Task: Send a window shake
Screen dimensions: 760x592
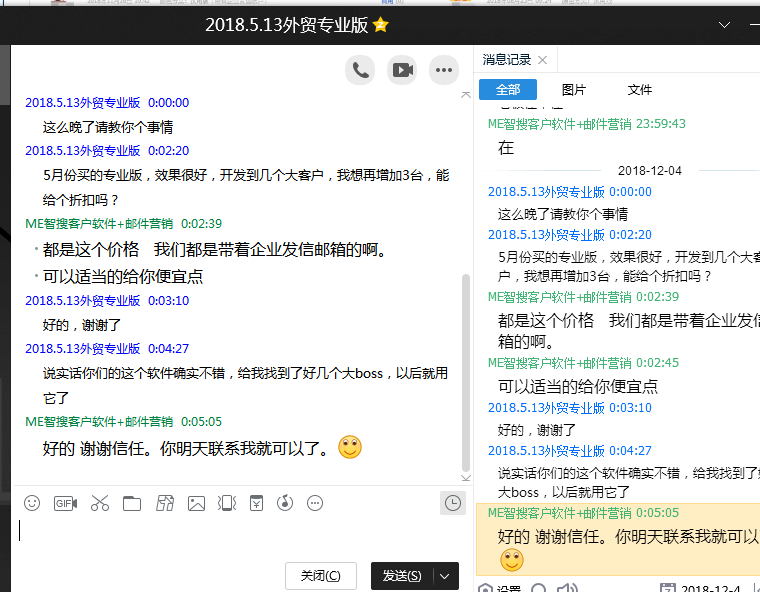Action: point(226,503)
